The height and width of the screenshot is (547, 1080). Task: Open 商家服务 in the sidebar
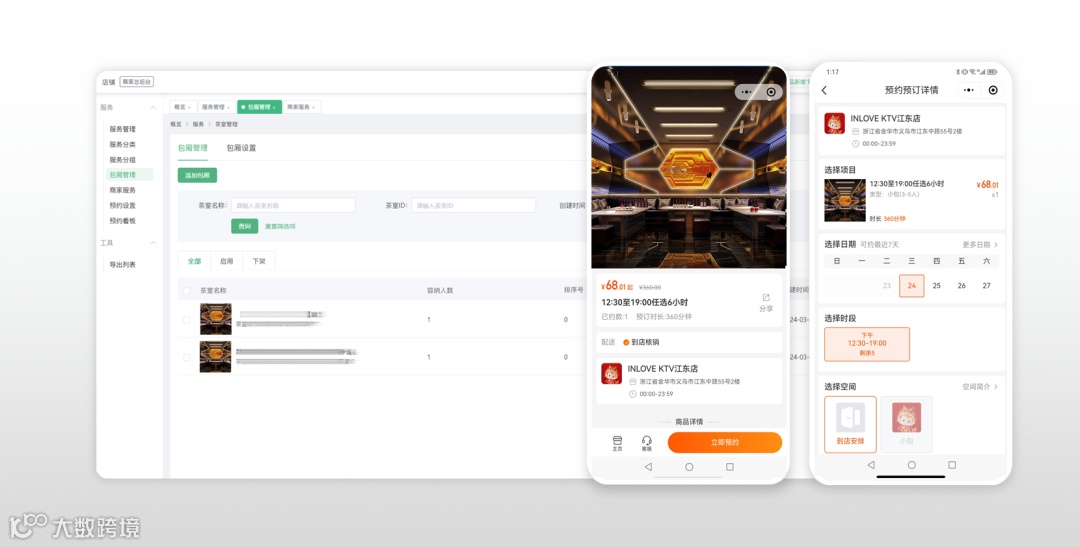click(123, 190)
